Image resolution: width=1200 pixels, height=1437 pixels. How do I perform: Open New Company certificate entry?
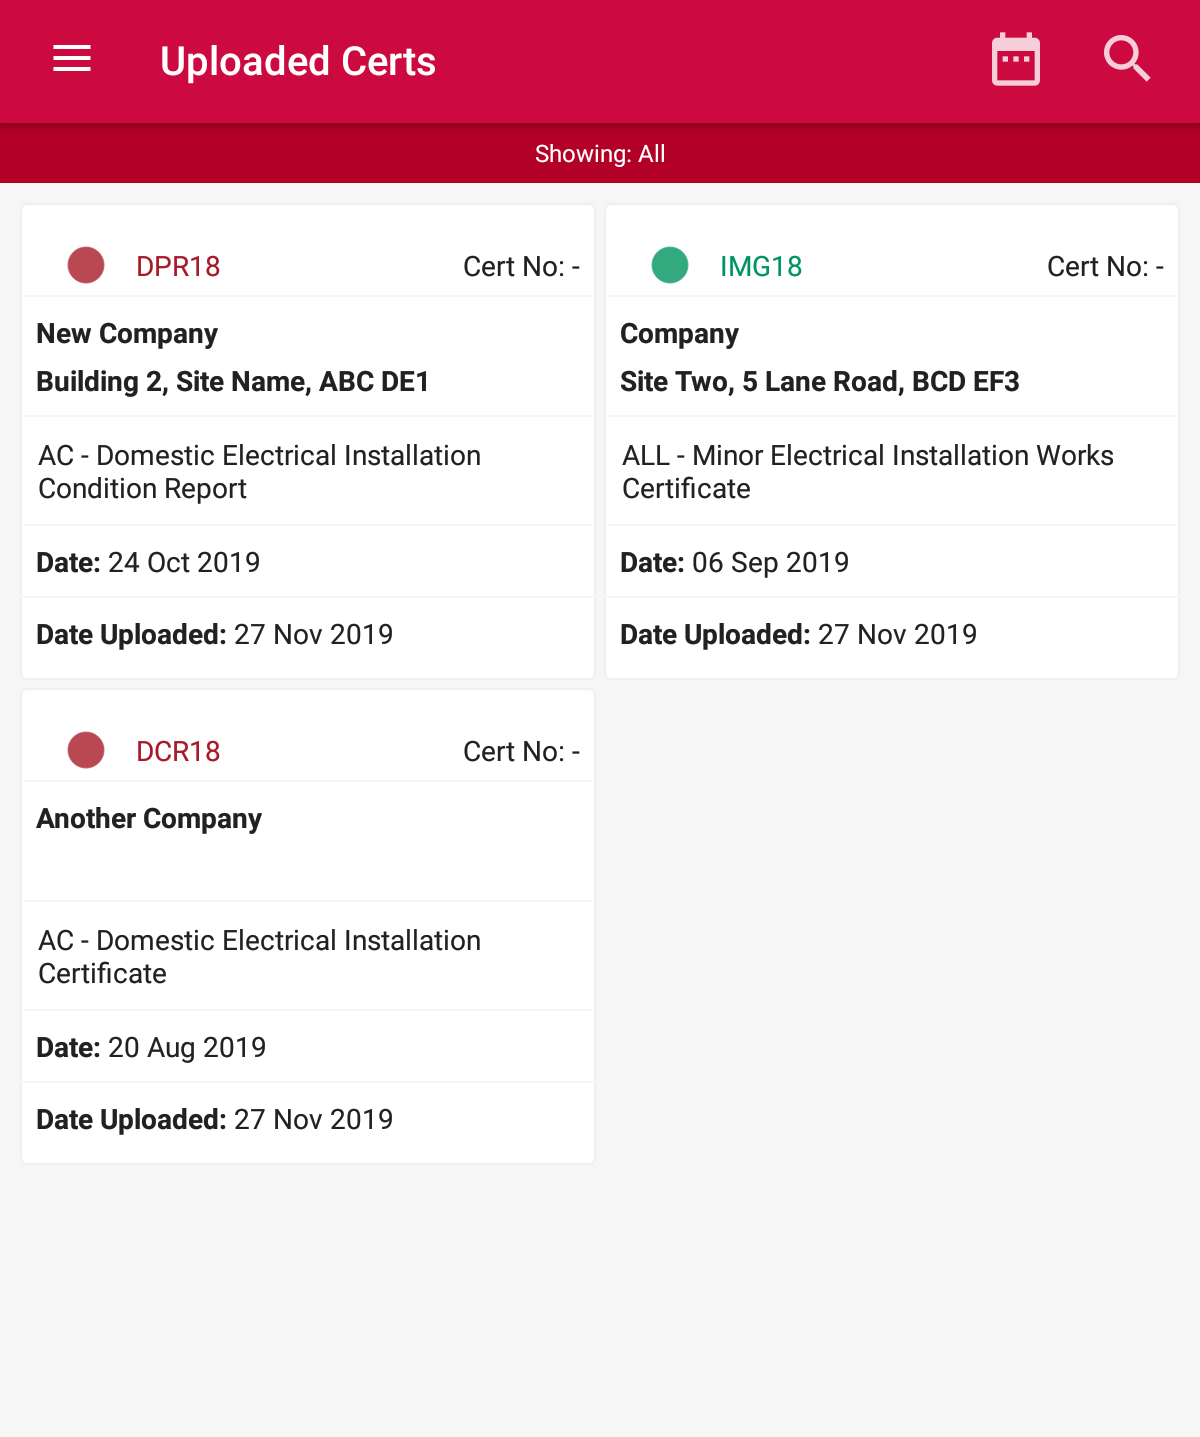click(127, 333)
